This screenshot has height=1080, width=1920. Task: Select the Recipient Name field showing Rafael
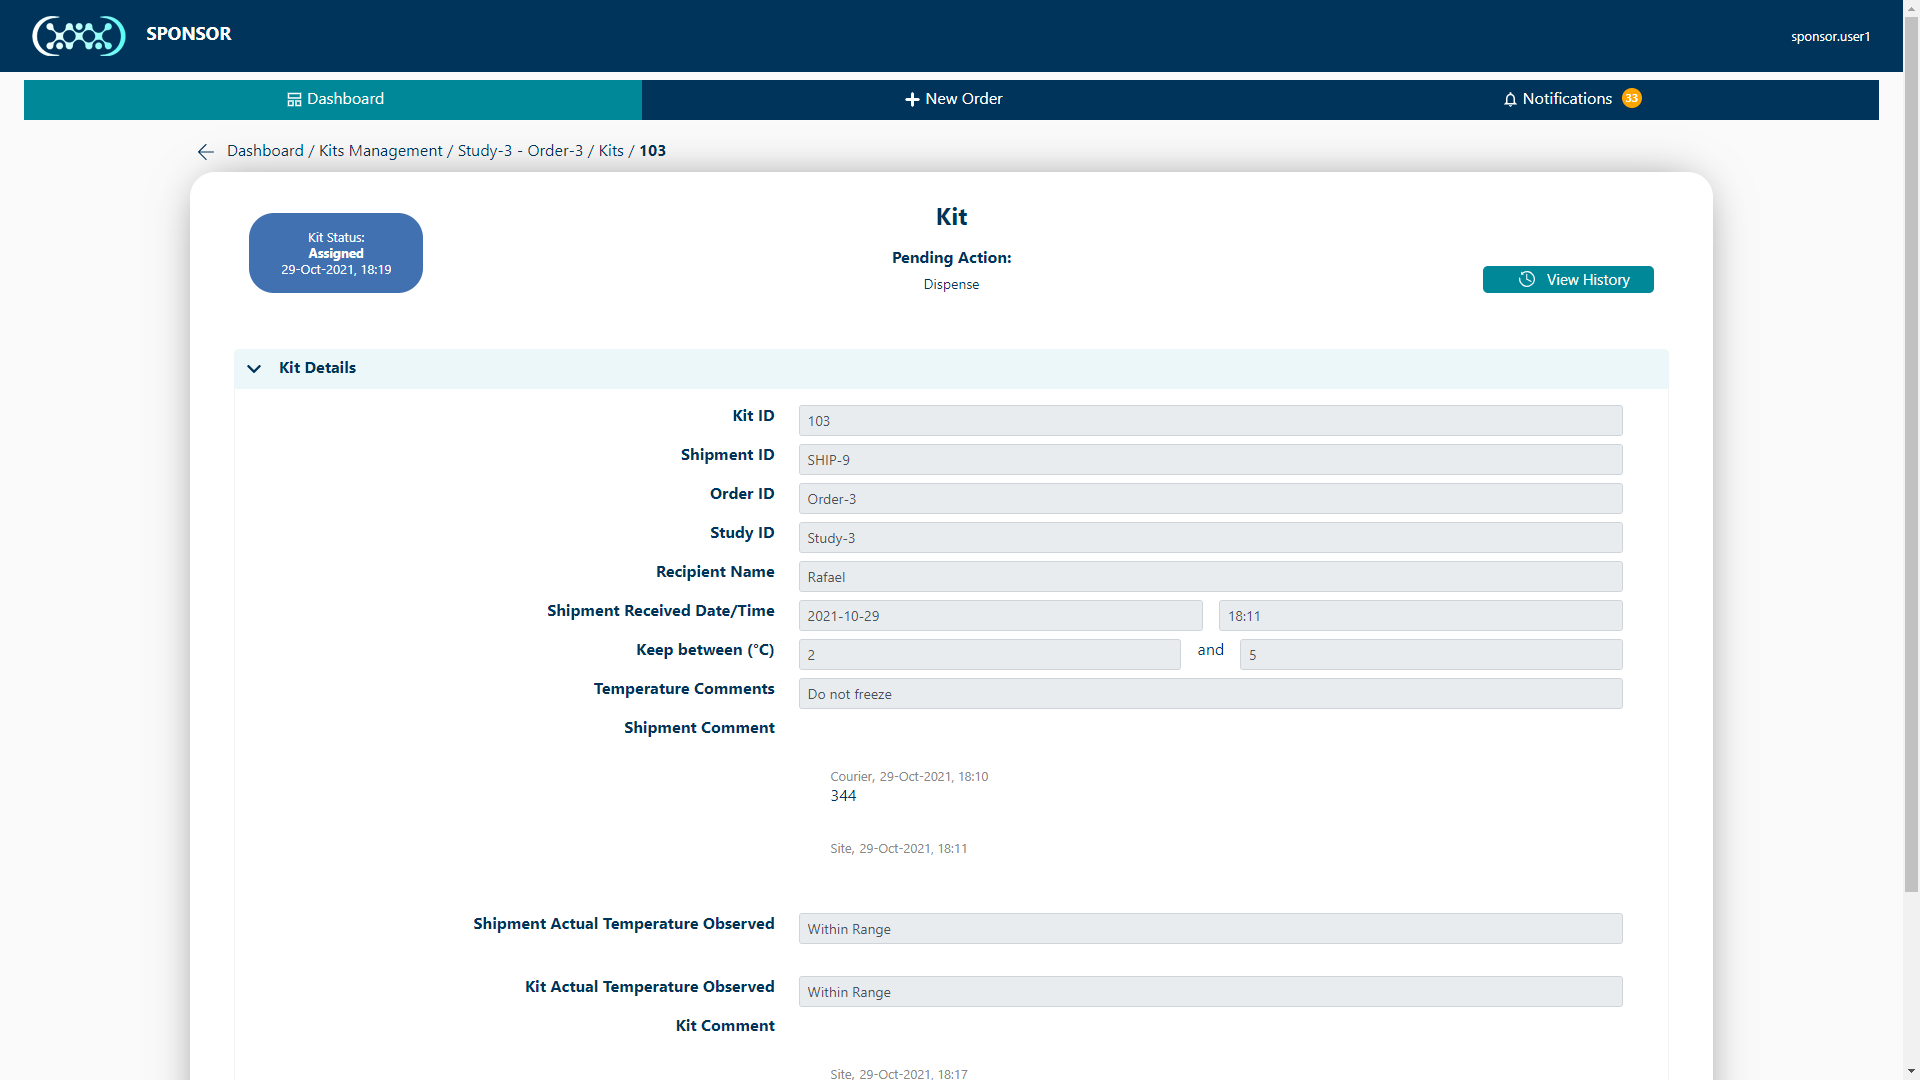pos(1210,576)
